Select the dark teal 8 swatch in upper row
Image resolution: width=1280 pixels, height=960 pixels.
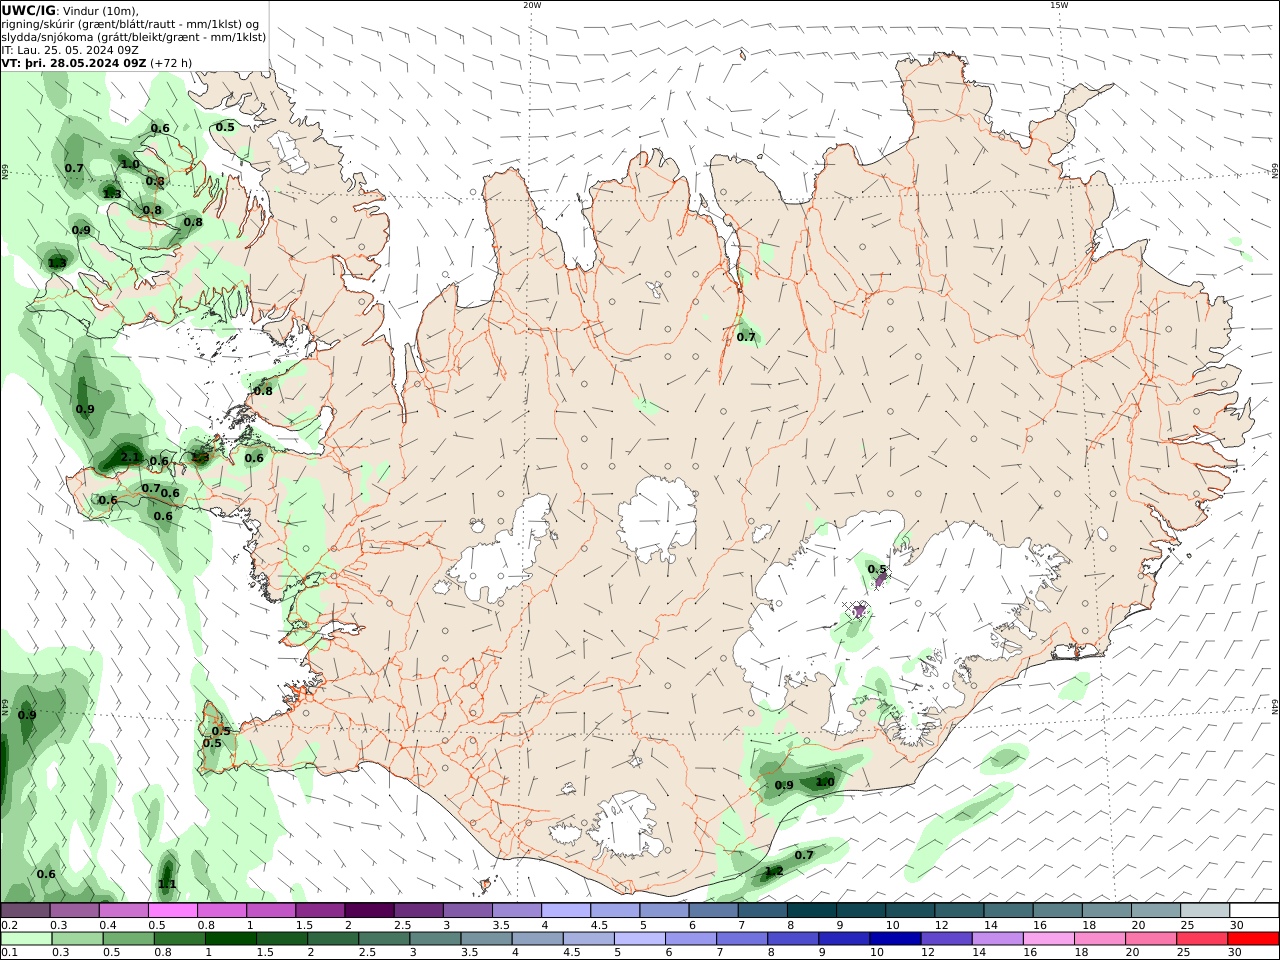[x=812, y=911]
